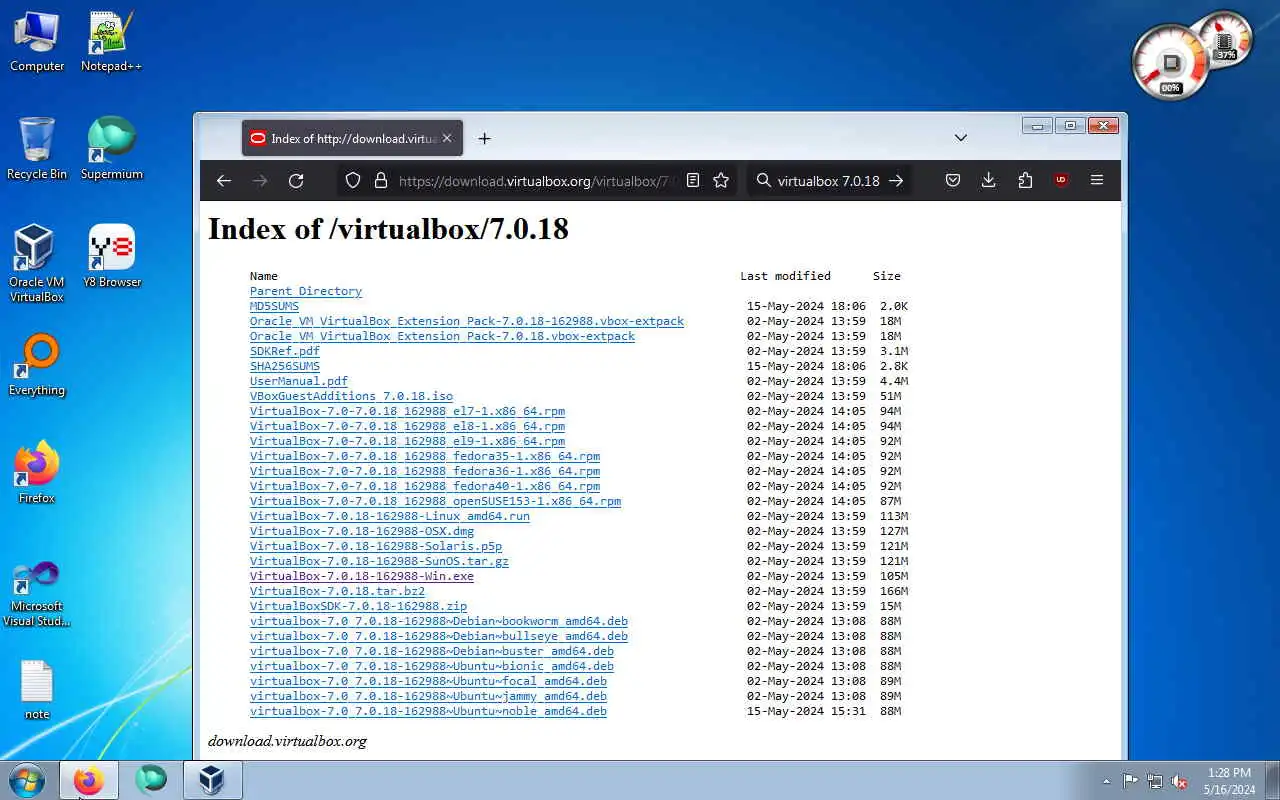Open the MD5SUMS file link
This screenshot has width=1280, height=800.
(274, 306)
